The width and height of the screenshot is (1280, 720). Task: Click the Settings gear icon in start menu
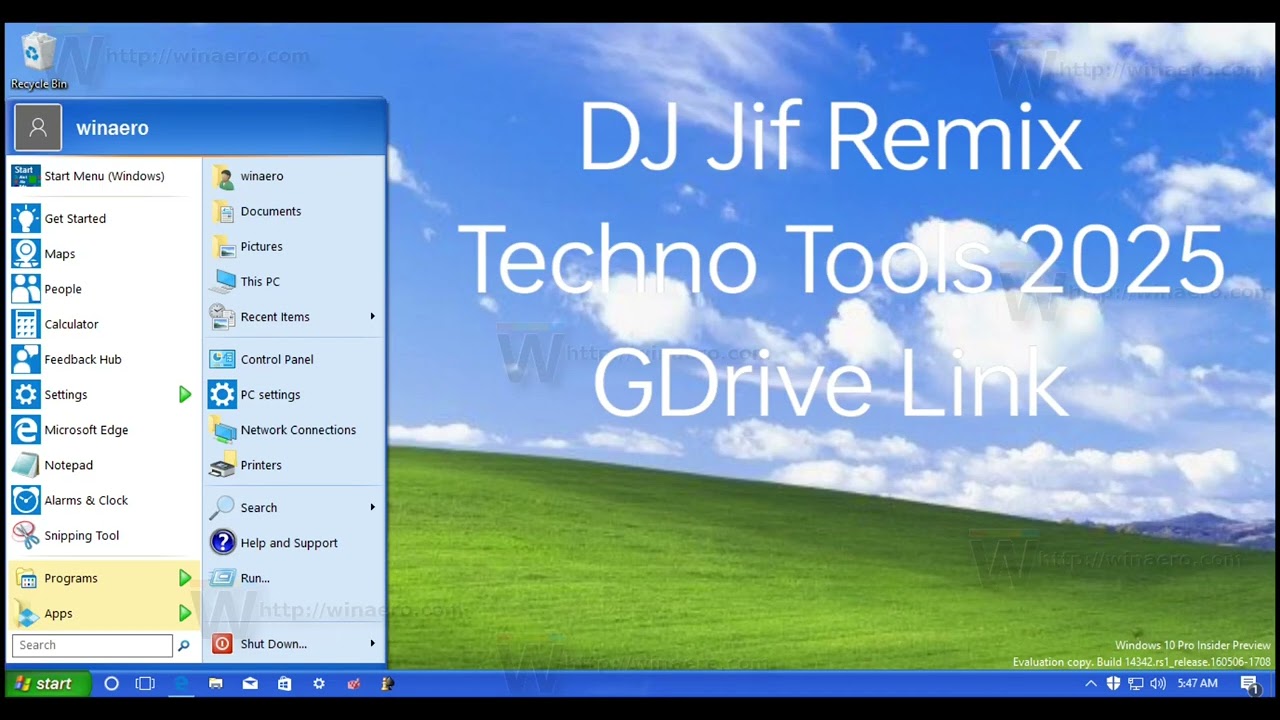coord(26,394)
